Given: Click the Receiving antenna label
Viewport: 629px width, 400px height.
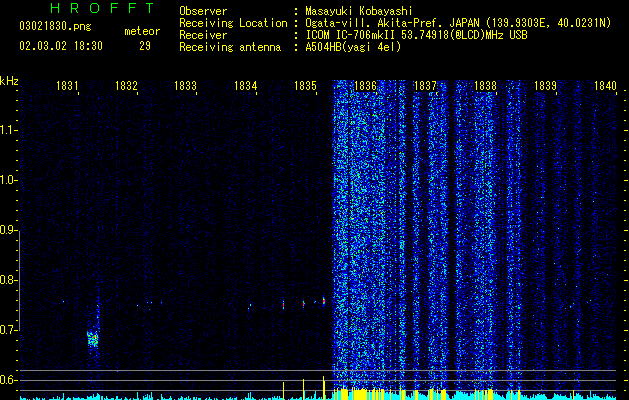Looking at the screenshot, I should [x=230, y=47].
